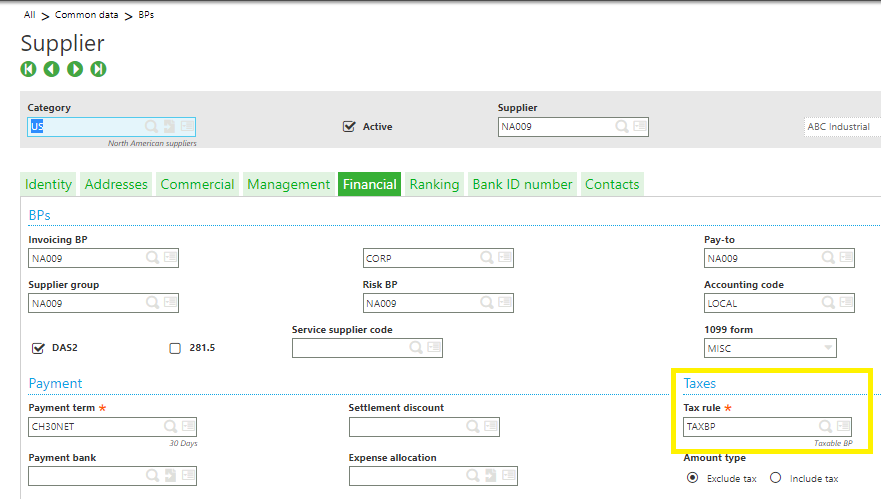881x499 pixels.
Task: Uncheck the Active checkbox
Action: coord(349,127)
